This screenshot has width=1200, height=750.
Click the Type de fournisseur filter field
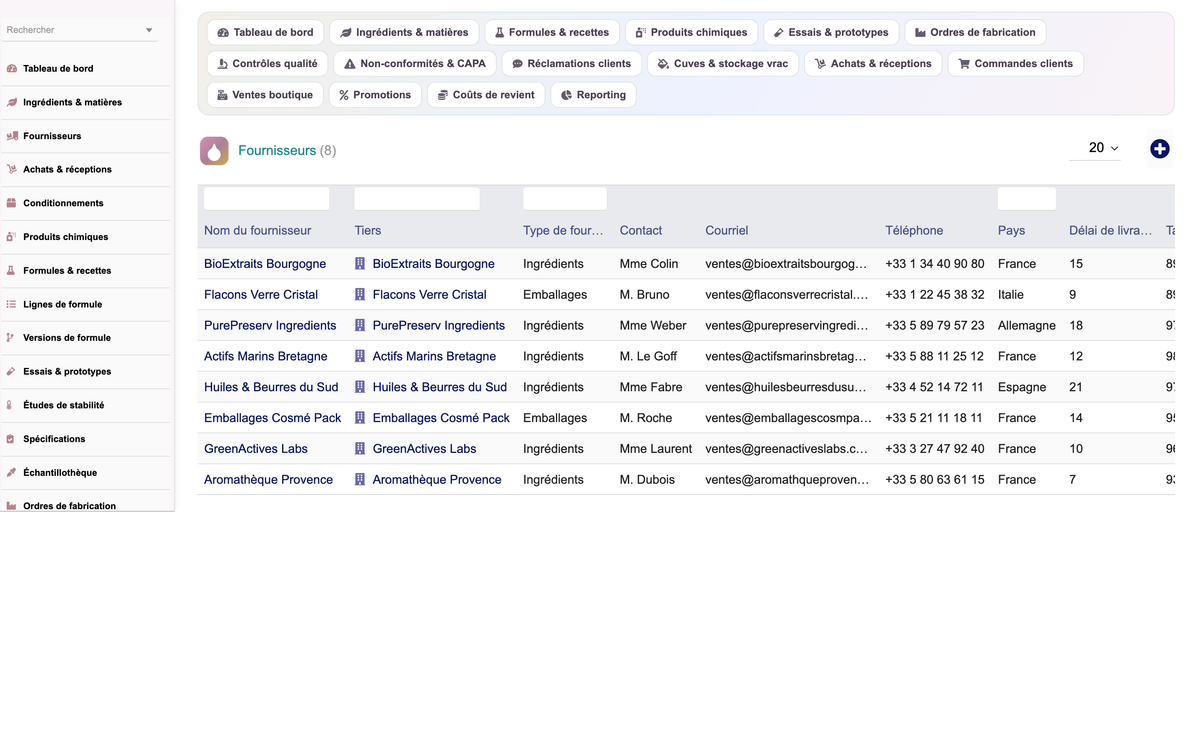(x=565, y=198)
